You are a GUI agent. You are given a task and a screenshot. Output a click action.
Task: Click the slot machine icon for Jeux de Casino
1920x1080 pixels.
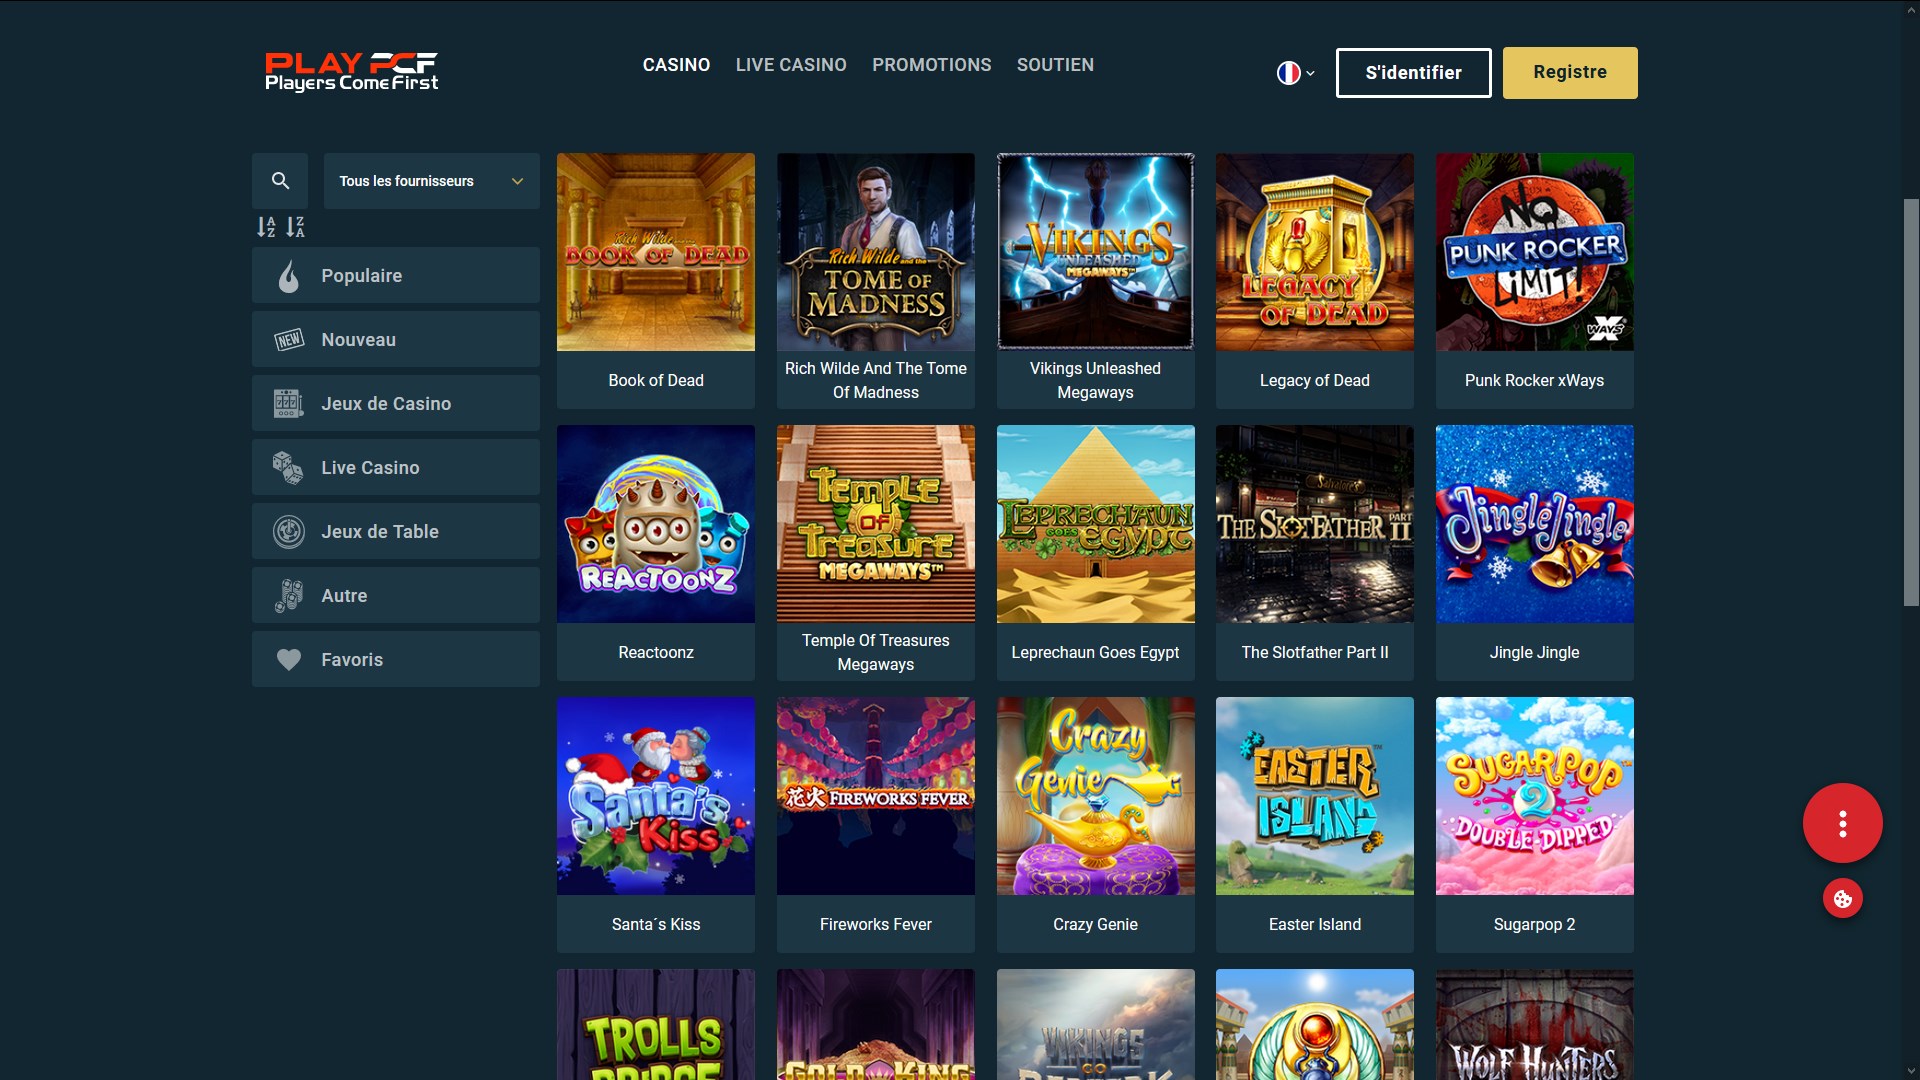click(288, 404)
